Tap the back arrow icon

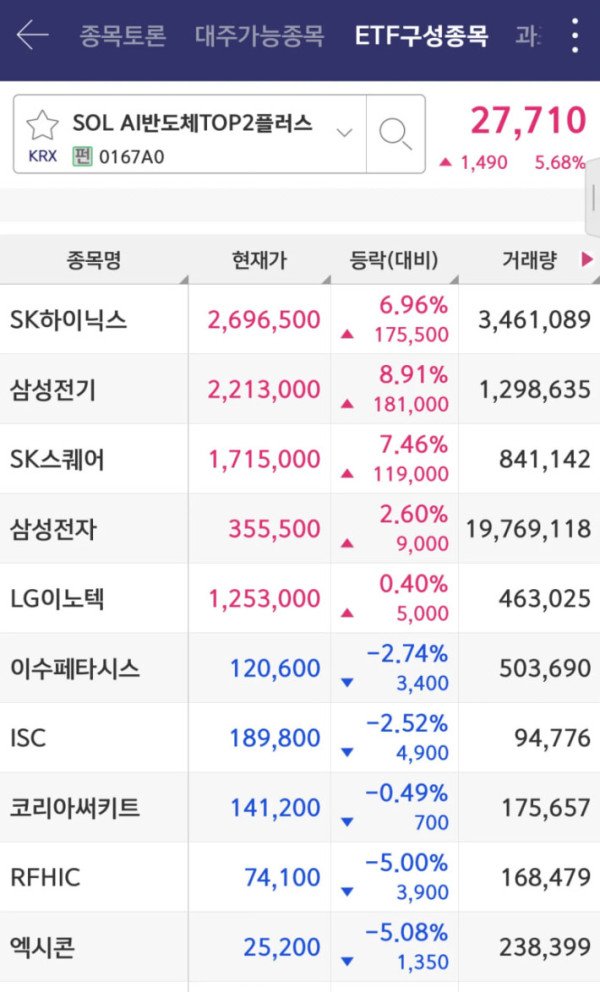point(32,34)
